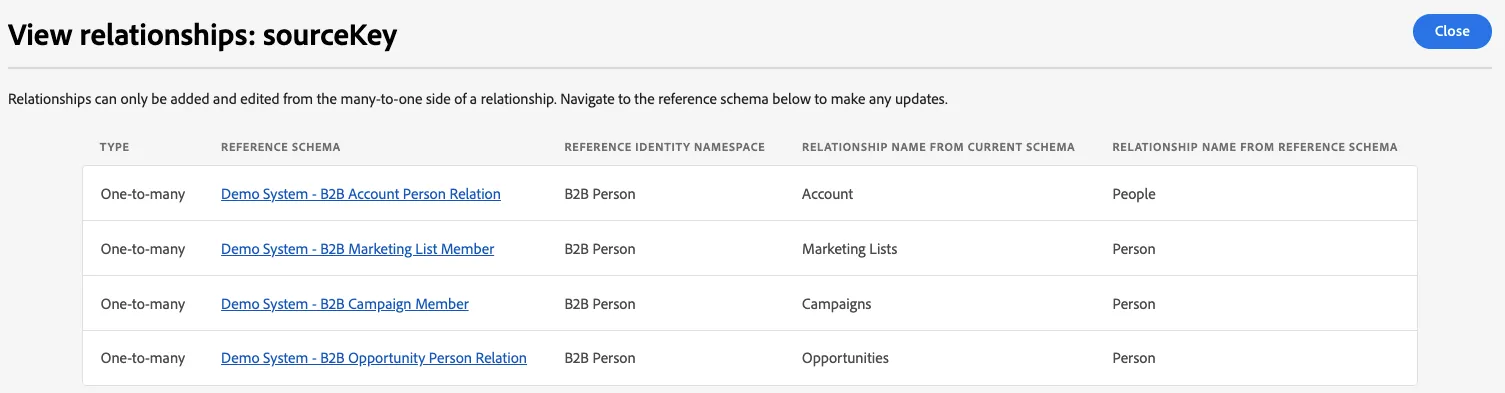
Task: Click the REFERENCE IDENTITY NAMESPACE column header
Action: coord(665,147)
